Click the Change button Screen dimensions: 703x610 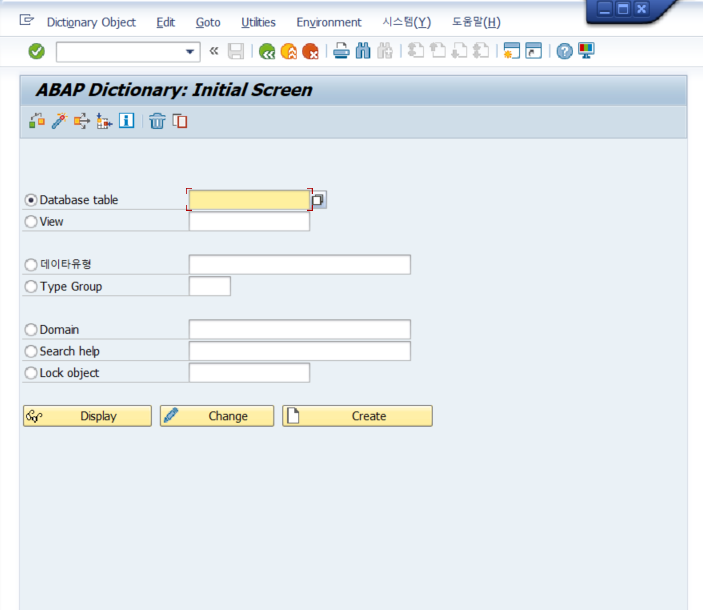tap(217, 416)
